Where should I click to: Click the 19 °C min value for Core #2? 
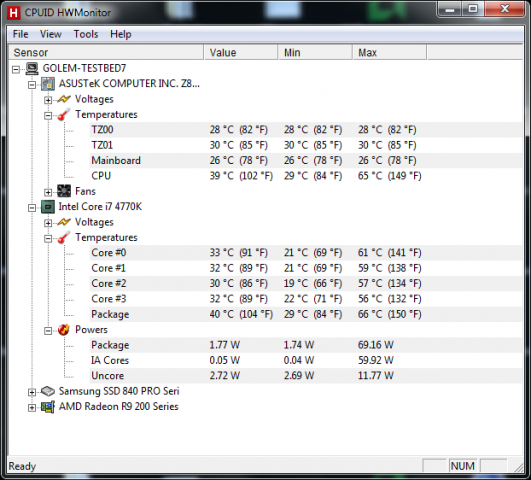(x=313, y=284)
